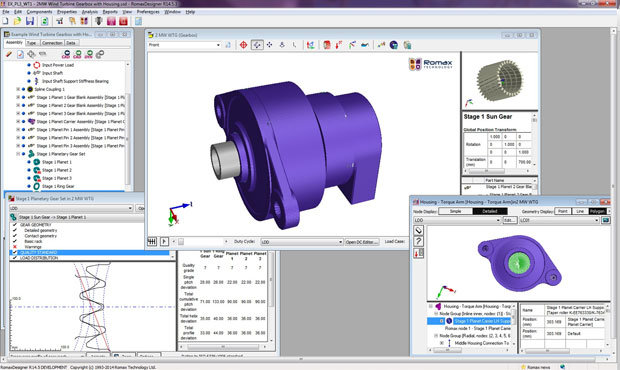Screen dimensions: 620x370
Task: Switch geometry display to Line
Action: 580,211
